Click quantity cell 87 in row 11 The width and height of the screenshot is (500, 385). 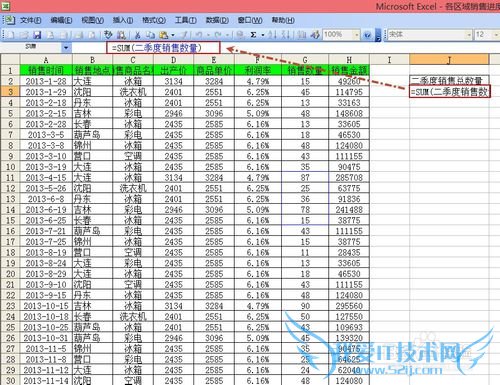tap(305, 178)
